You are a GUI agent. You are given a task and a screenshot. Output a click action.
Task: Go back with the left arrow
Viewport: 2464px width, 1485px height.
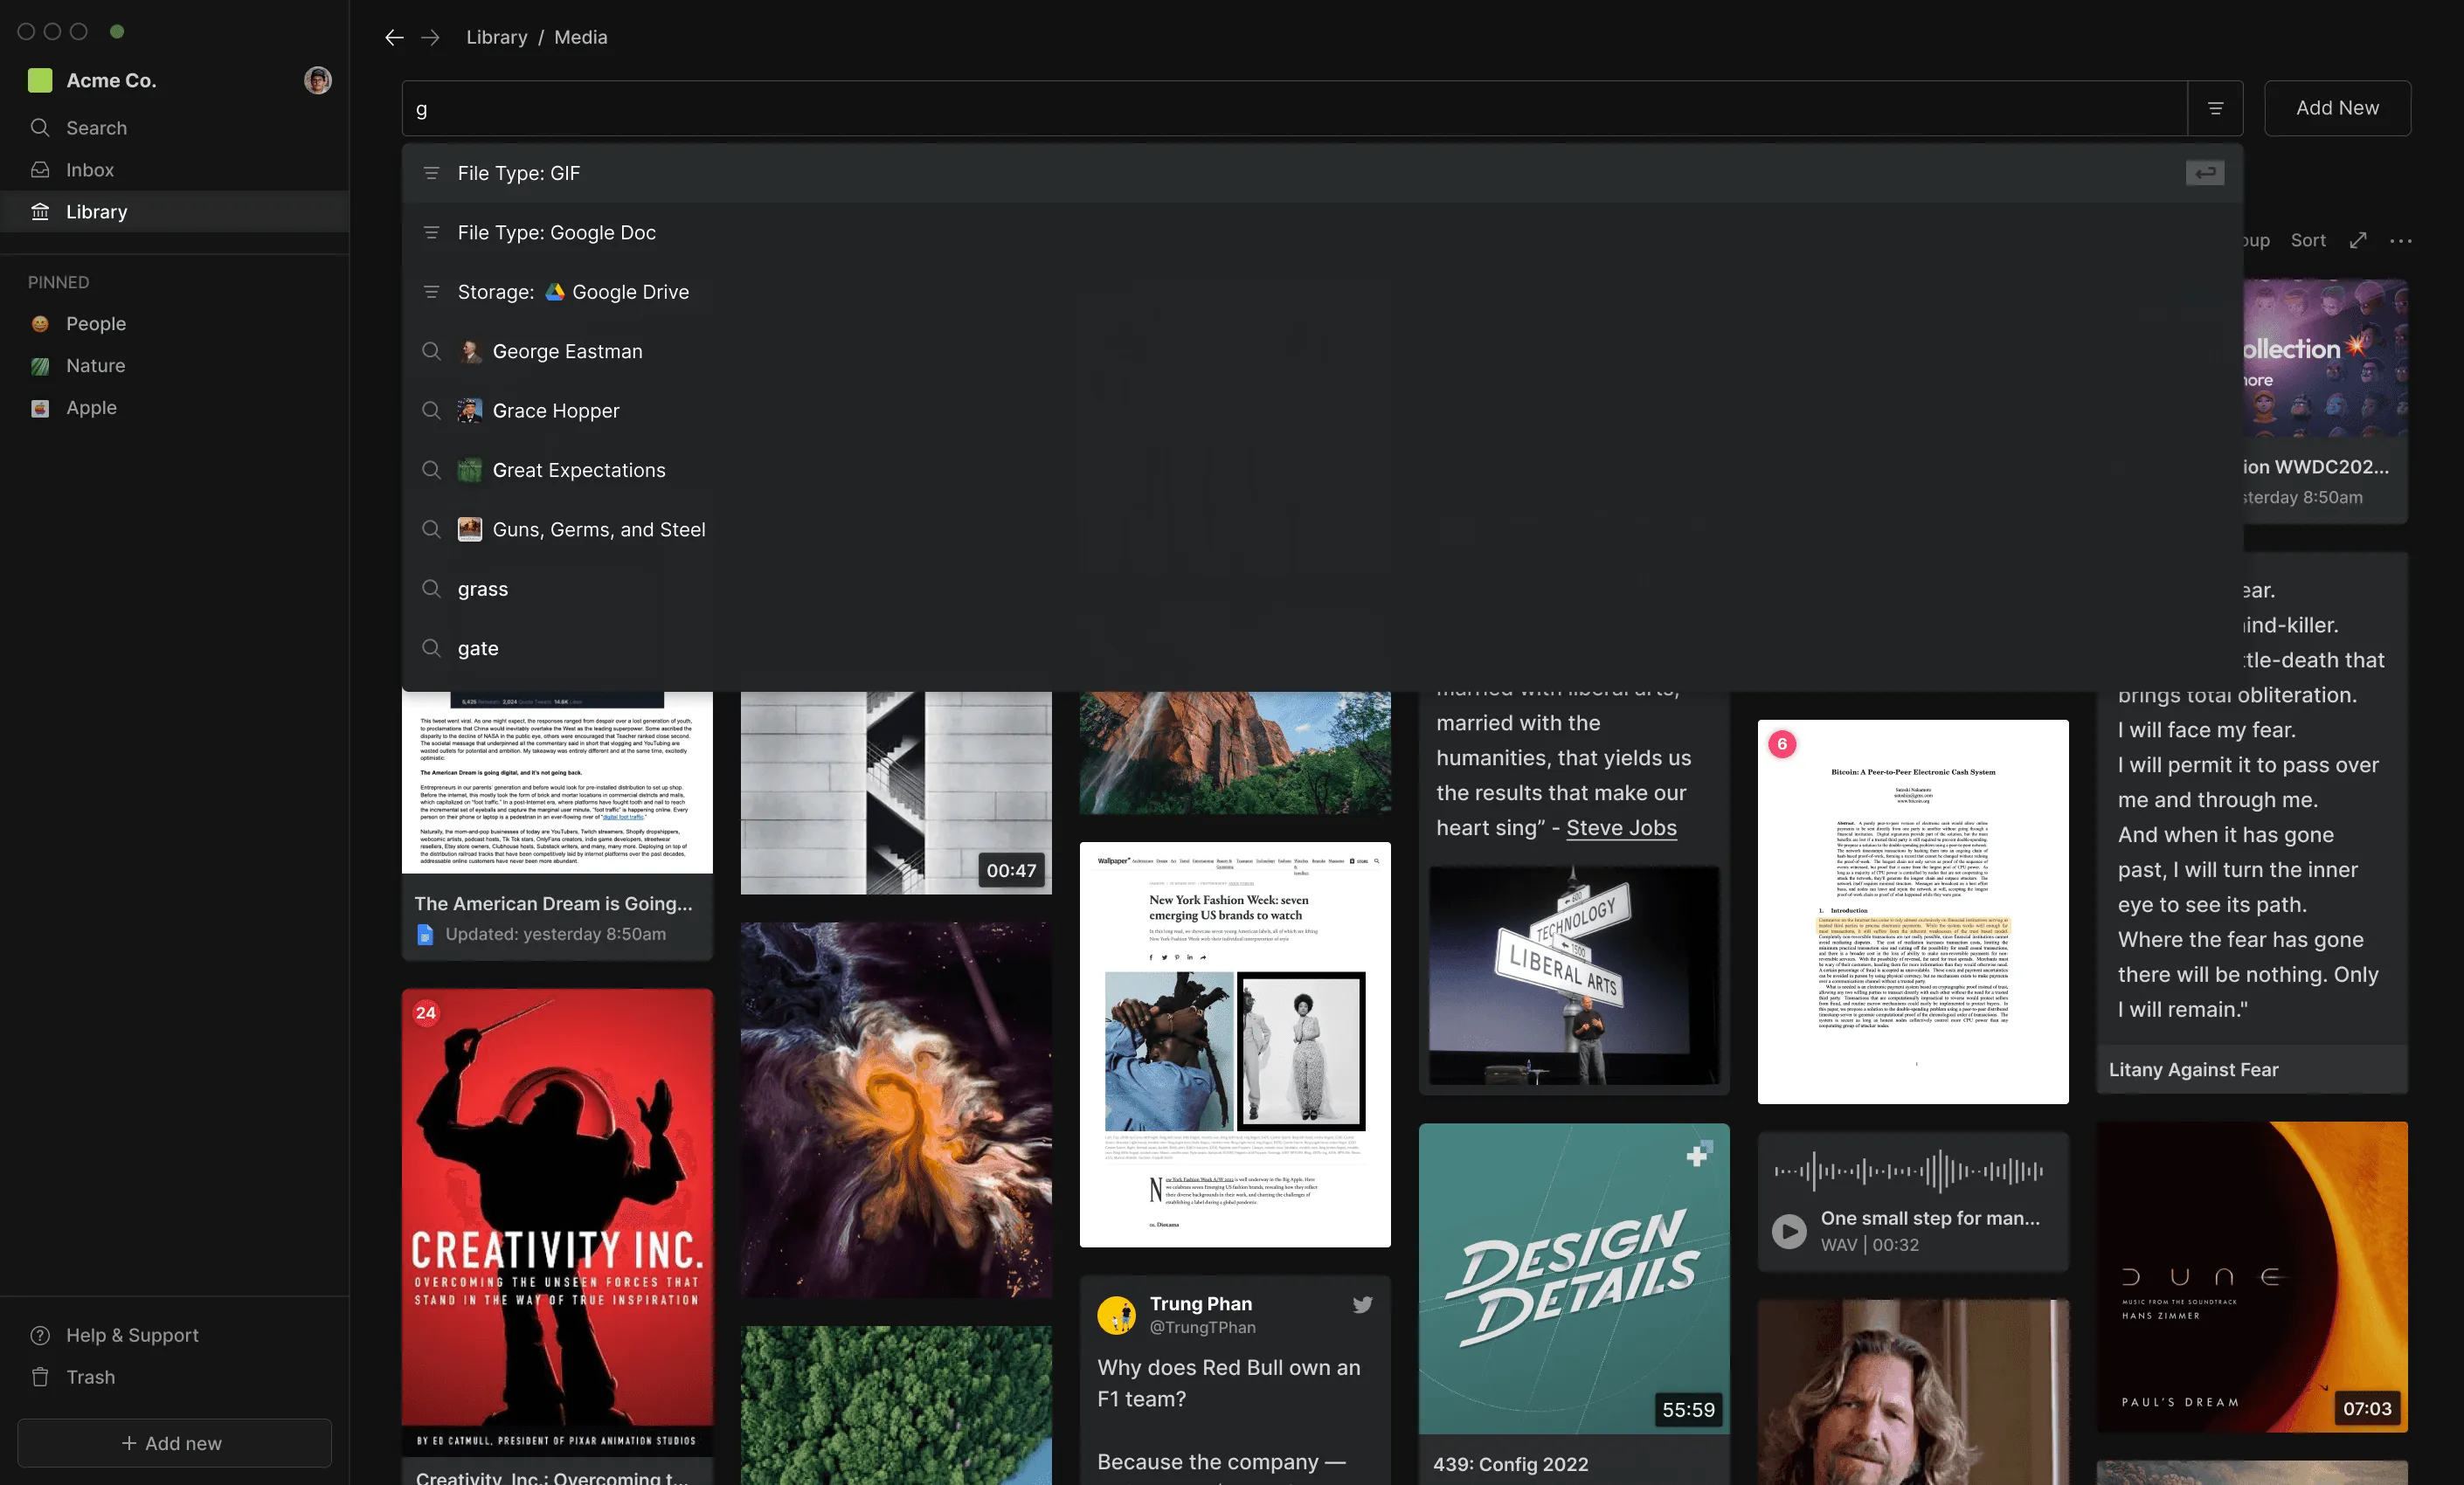394,37
